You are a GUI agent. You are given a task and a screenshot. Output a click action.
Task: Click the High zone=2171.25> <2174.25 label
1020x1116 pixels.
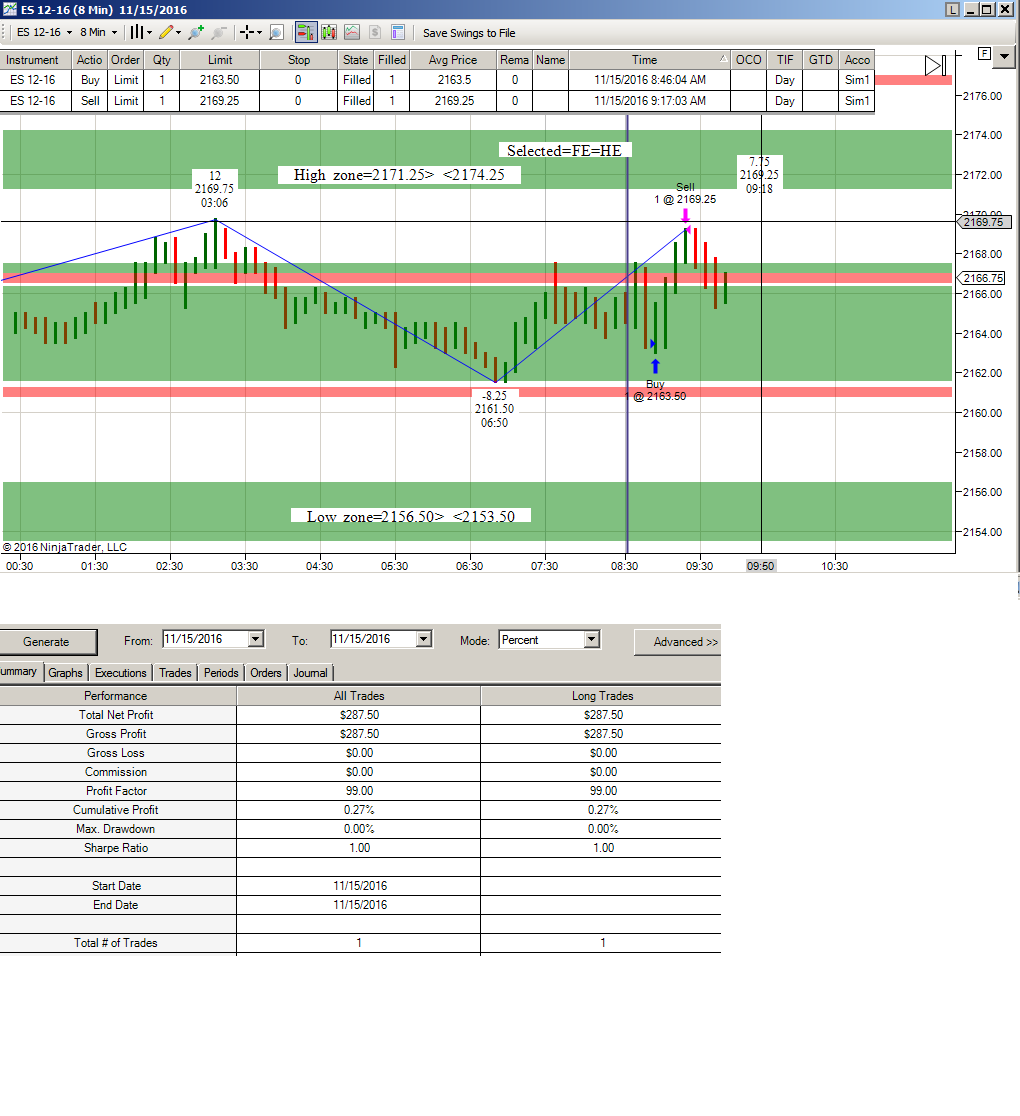point(399,175)
